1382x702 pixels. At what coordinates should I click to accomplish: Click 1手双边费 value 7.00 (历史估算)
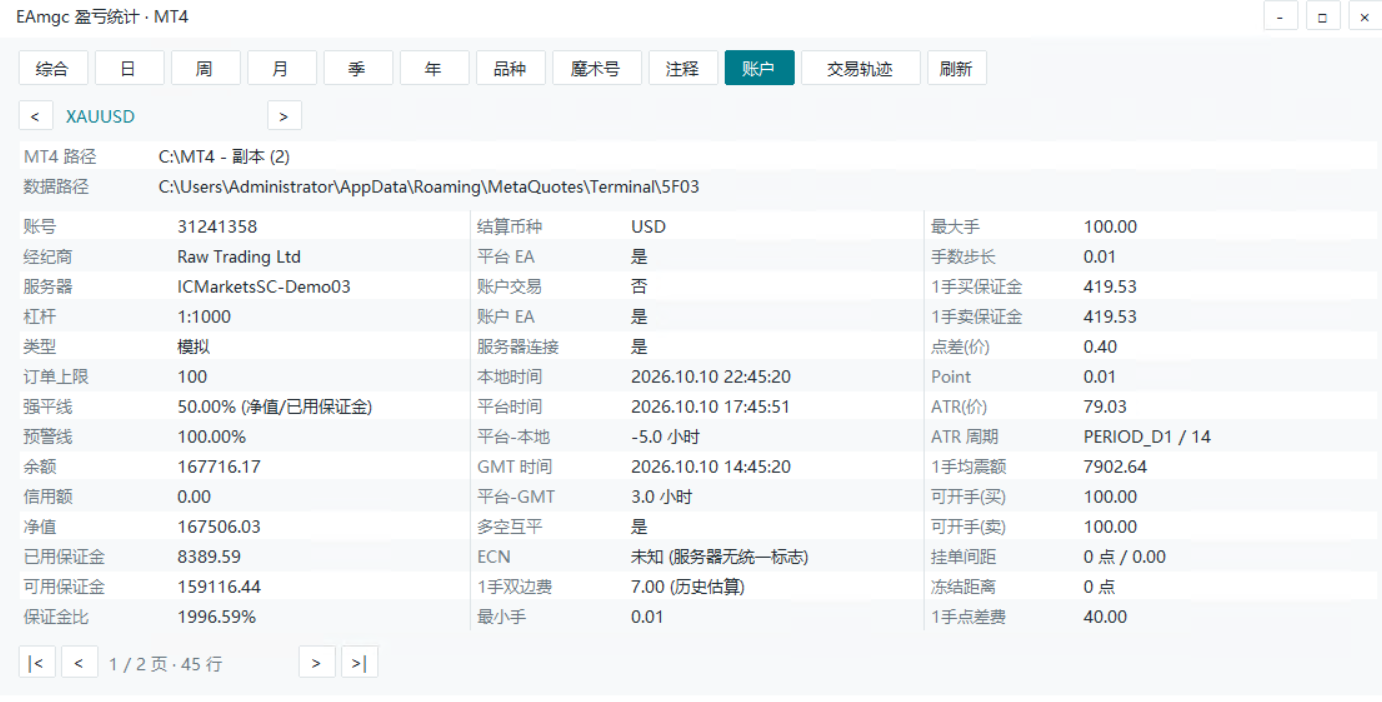click(x=688, y=587)
